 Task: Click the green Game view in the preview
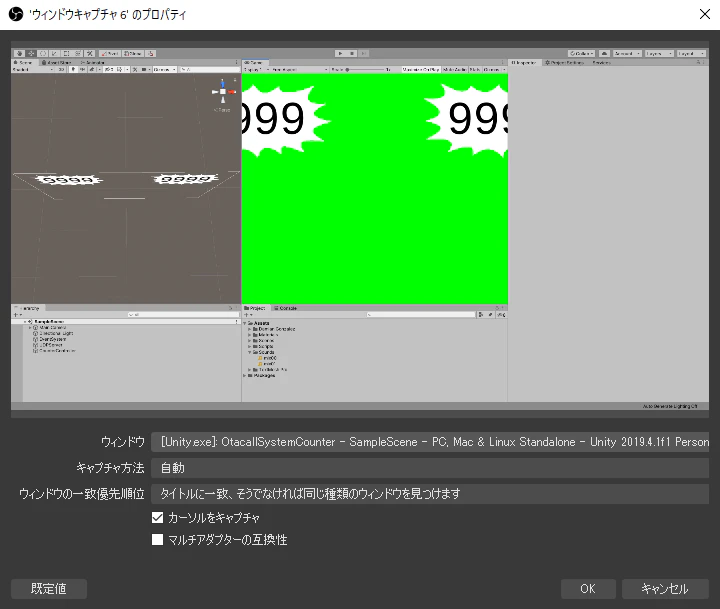(x=375, y=188)
